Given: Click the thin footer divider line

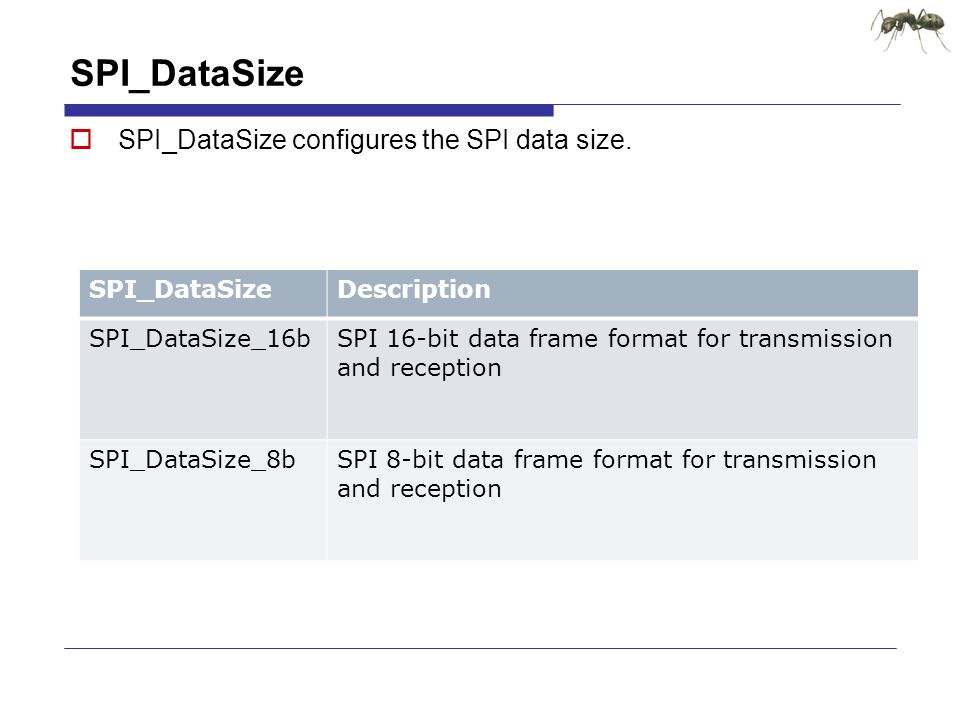Looking at the screenshot, I should click(x=481, y=648).
